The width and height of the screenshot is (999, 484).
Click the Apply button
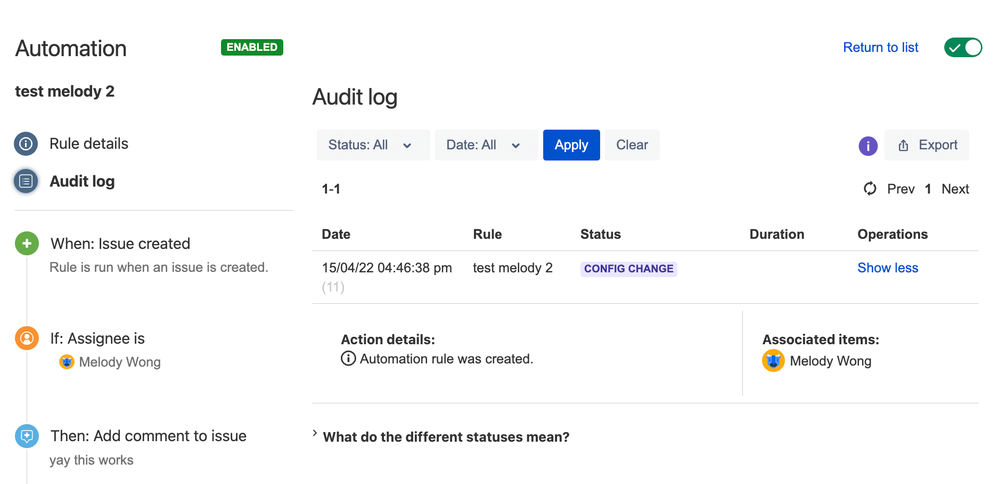pyautogui.click(x=571, y=145)
